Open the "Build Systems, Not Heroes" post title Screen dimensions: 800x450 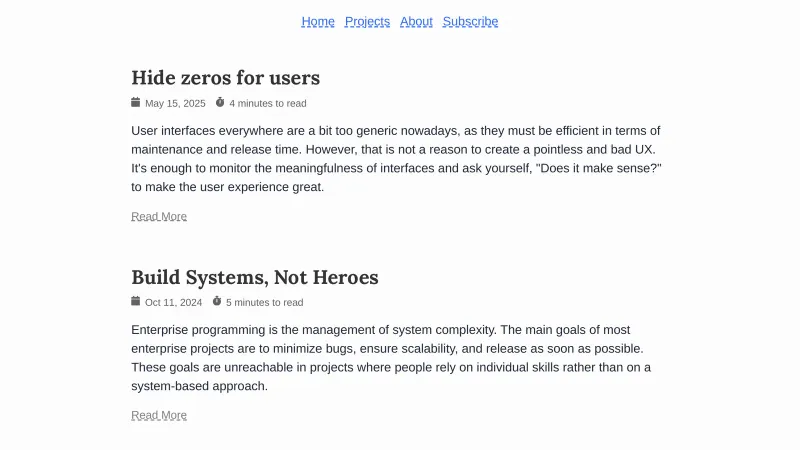[x=254, y=277]
